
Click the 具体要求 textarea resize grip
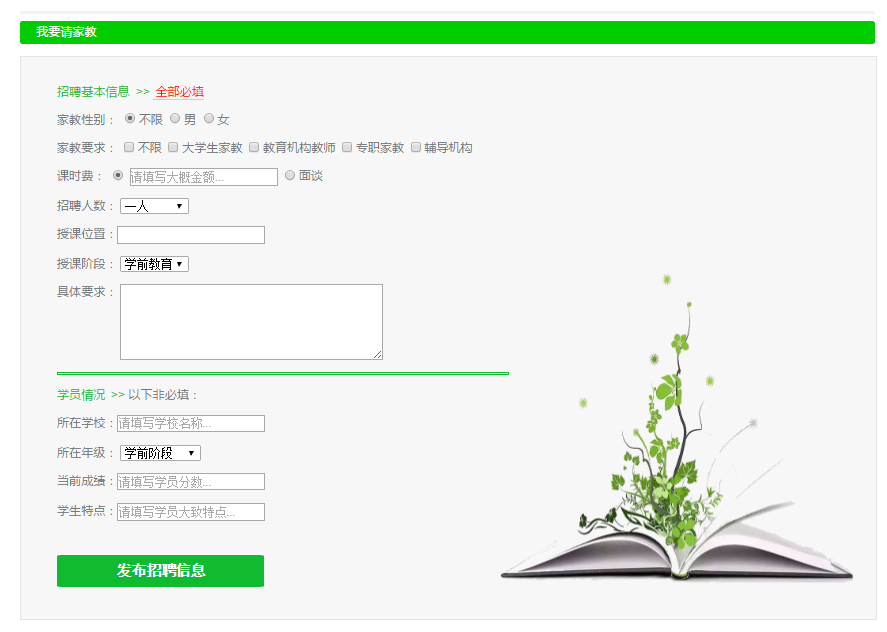tap(378, 355)
